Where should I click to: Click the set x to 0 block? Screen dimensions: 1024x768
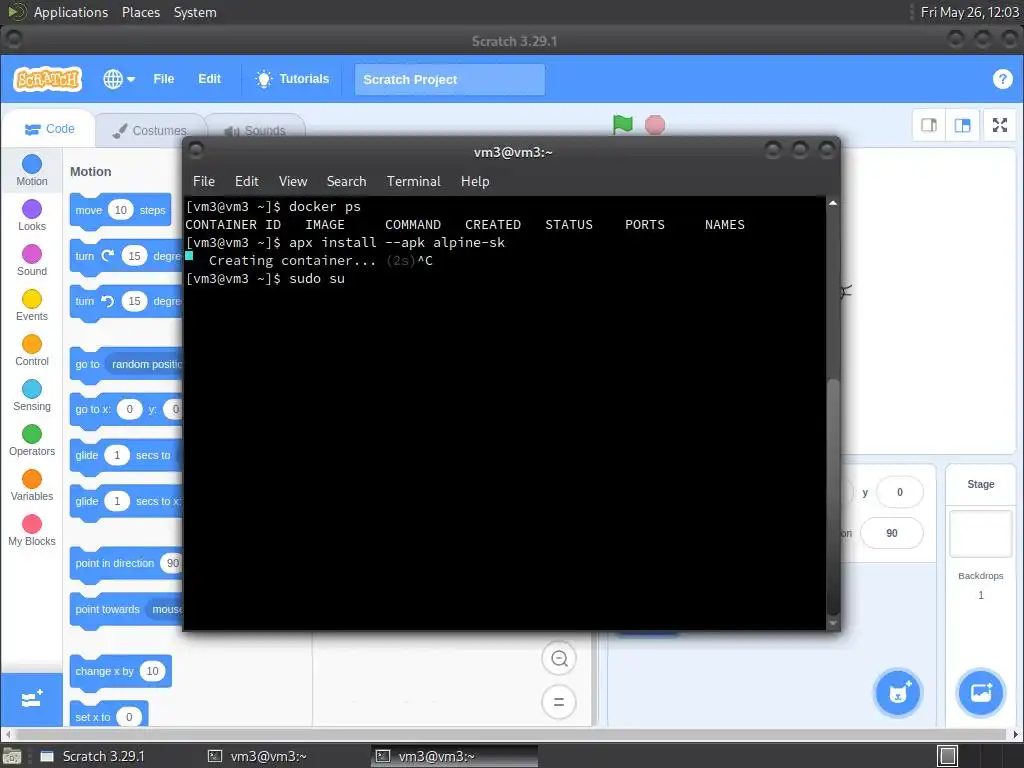[108, 715]
